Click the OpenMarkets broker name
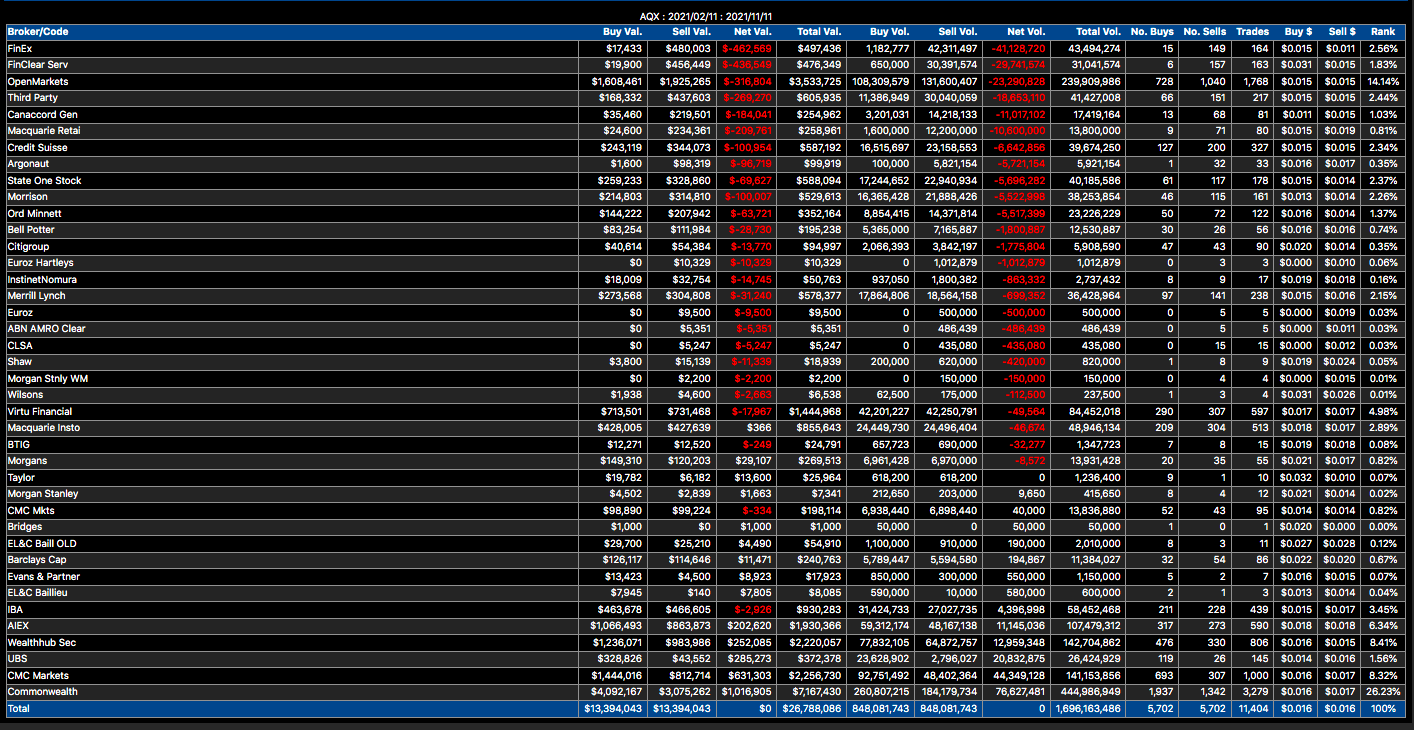This screenshot has height=730, width=1414. click(x=38, y=81)
